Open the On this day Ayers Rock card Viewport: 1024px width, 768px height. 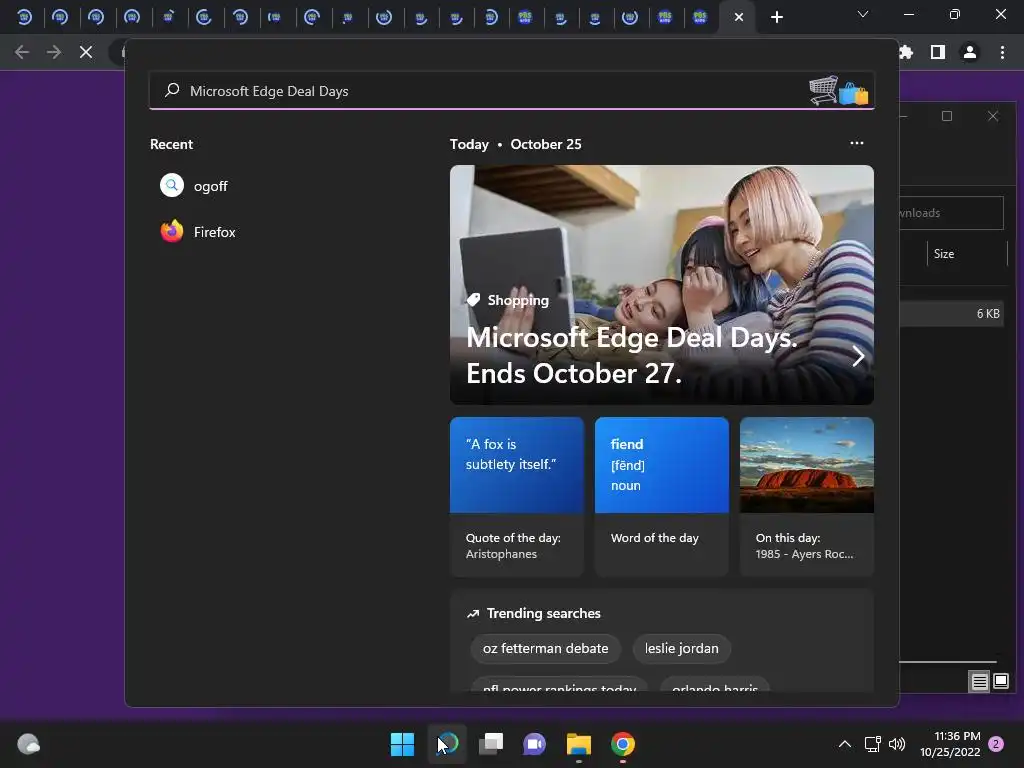coord(807,497)
